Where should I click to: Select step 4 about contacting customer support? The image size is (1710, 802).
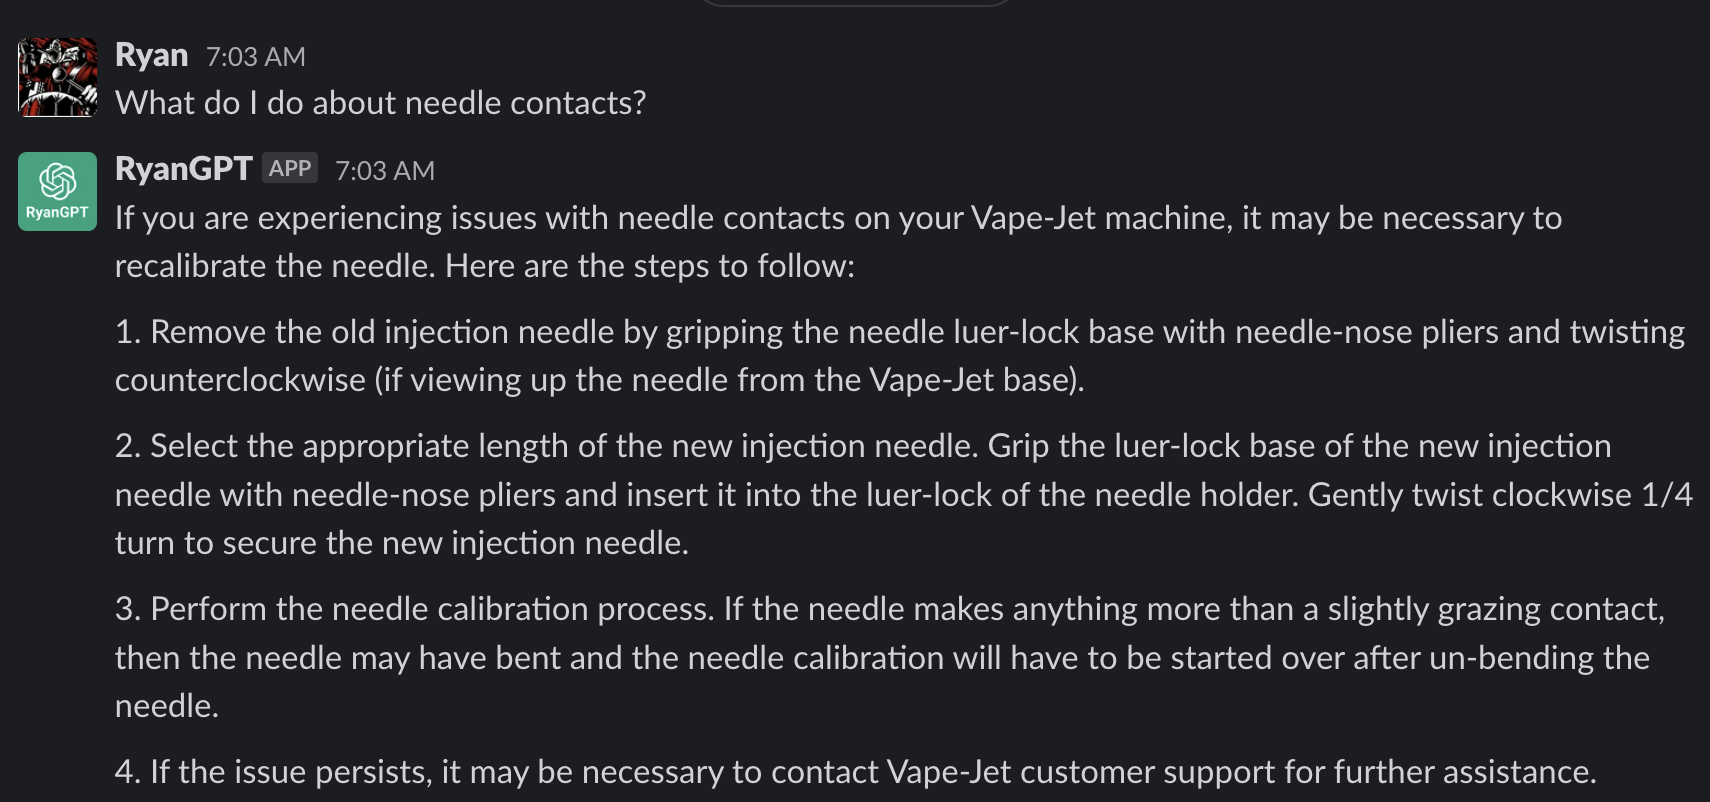point(855,772)
